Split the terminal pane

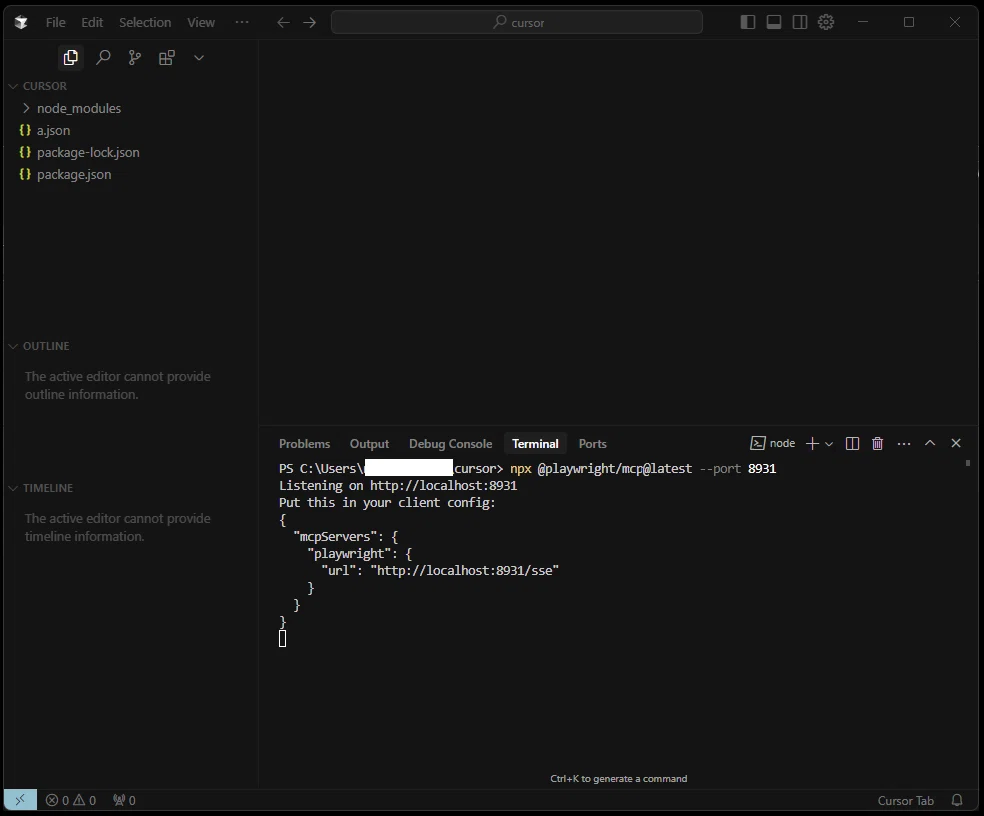(x=852, y=443)
